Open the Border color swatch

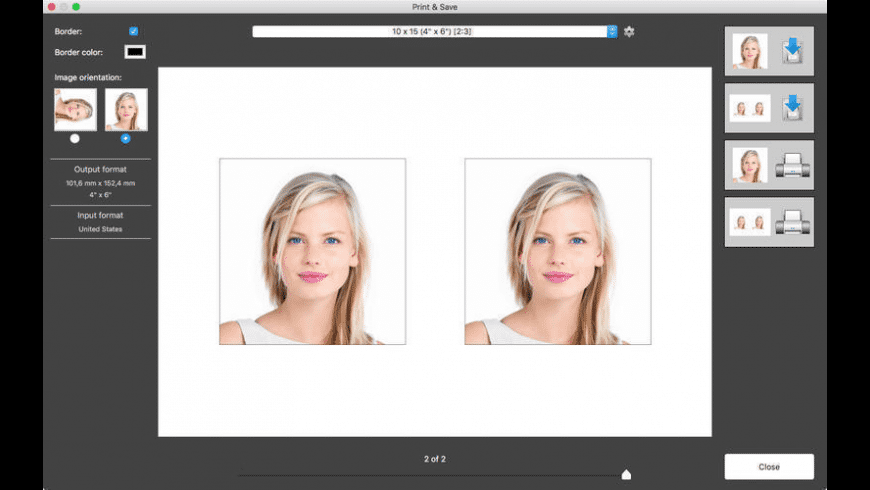tap(135, 52)
